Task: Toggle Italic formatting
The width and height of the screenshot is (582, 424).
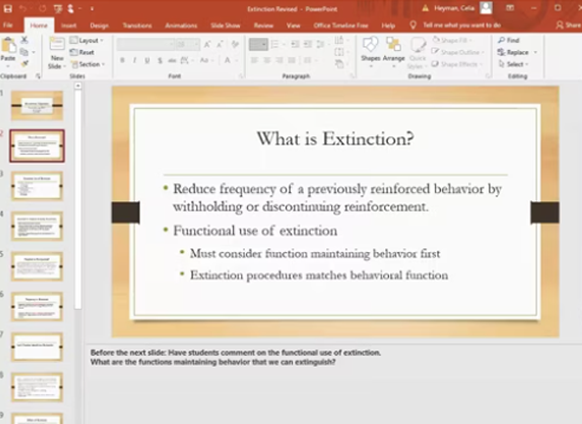Action: pyautogui.click(x=135, y=60)
